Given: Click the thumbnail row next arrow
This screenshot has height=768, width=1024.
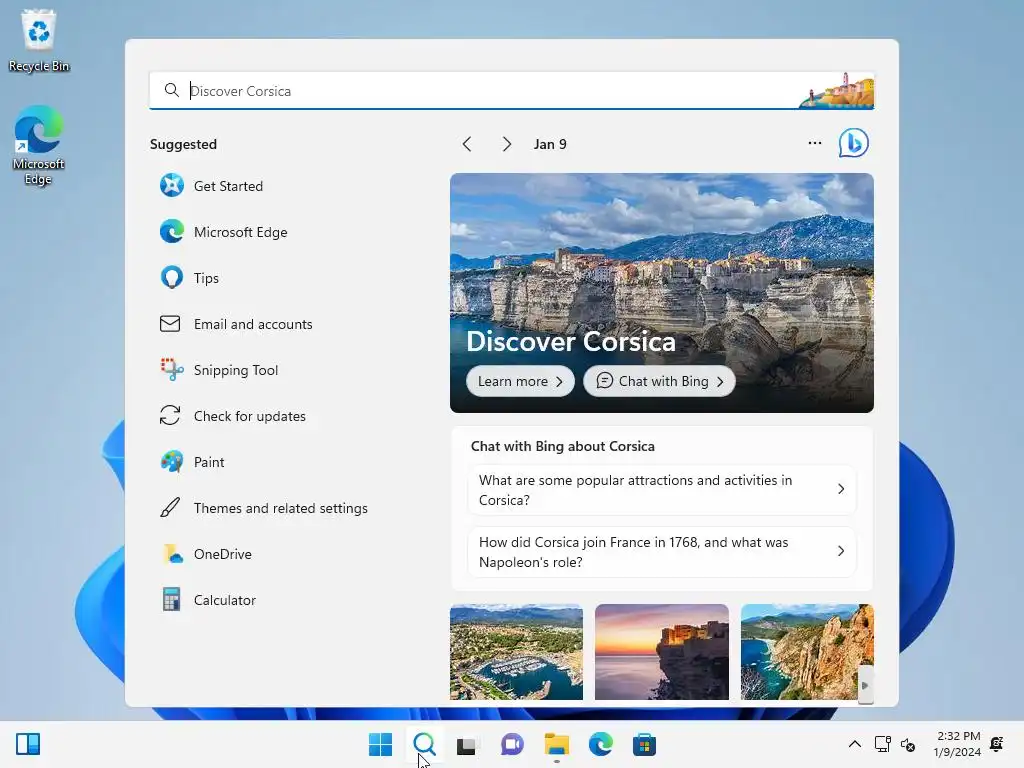Looking at the screenshot, I should [865, 685].
